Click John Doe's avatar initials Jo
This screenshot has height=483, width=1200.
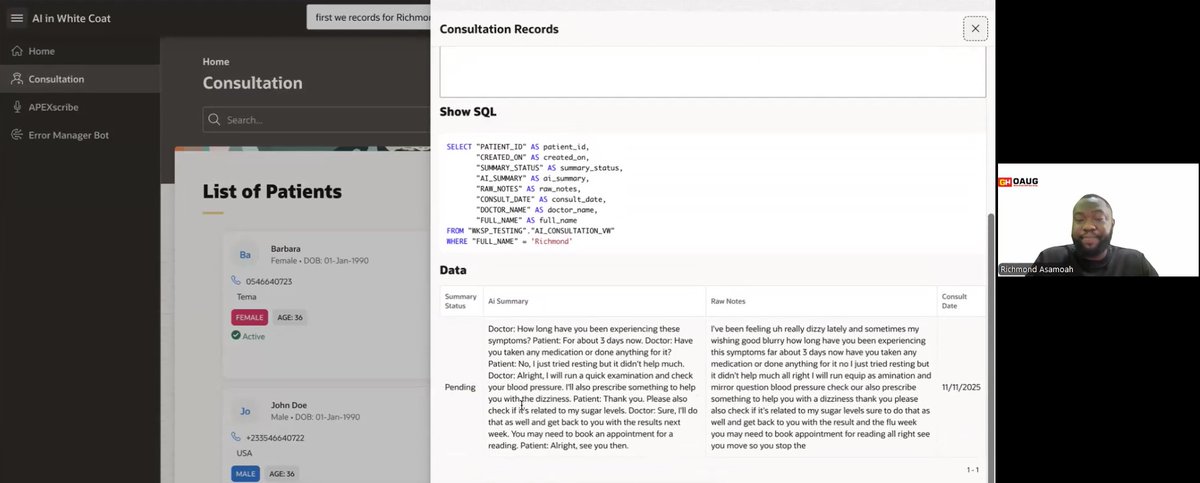coord(245,411)
